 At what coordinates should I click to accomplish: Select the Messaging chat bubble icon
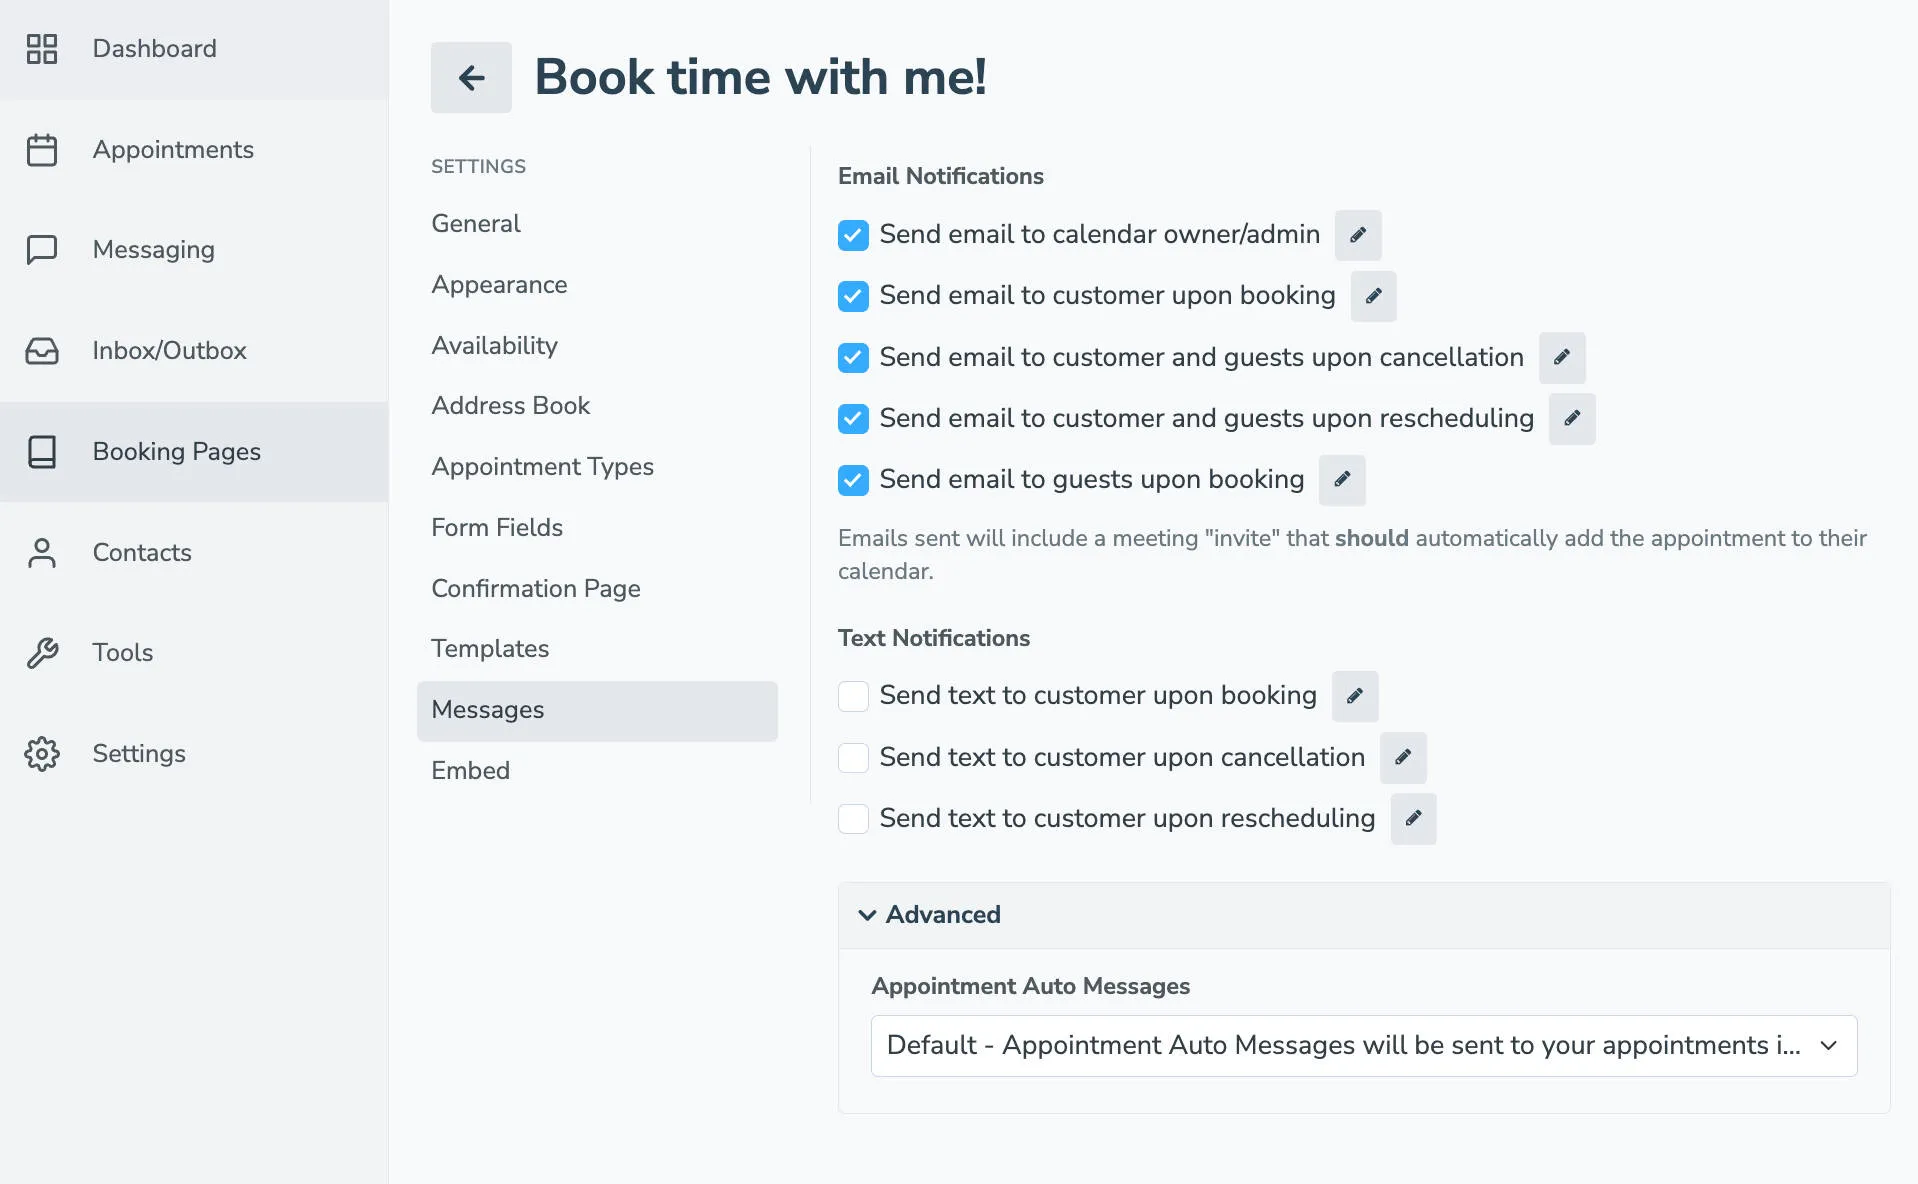[x=42, y=250]
